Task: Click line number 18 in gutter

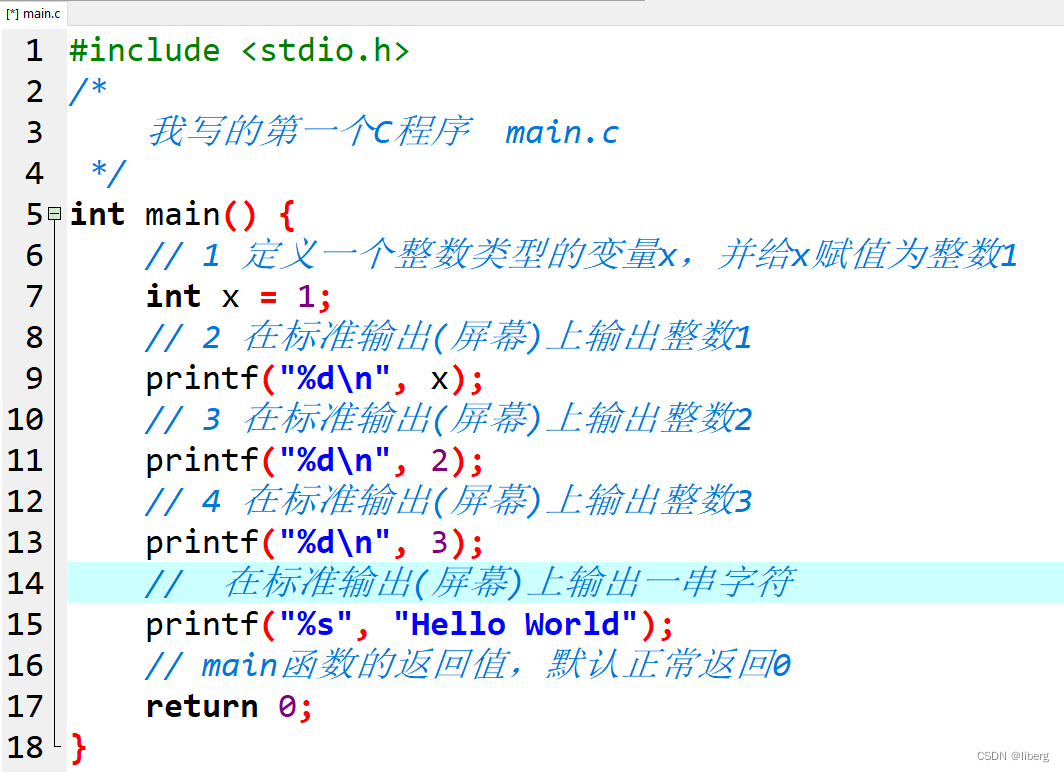Action: click(25, 748)
